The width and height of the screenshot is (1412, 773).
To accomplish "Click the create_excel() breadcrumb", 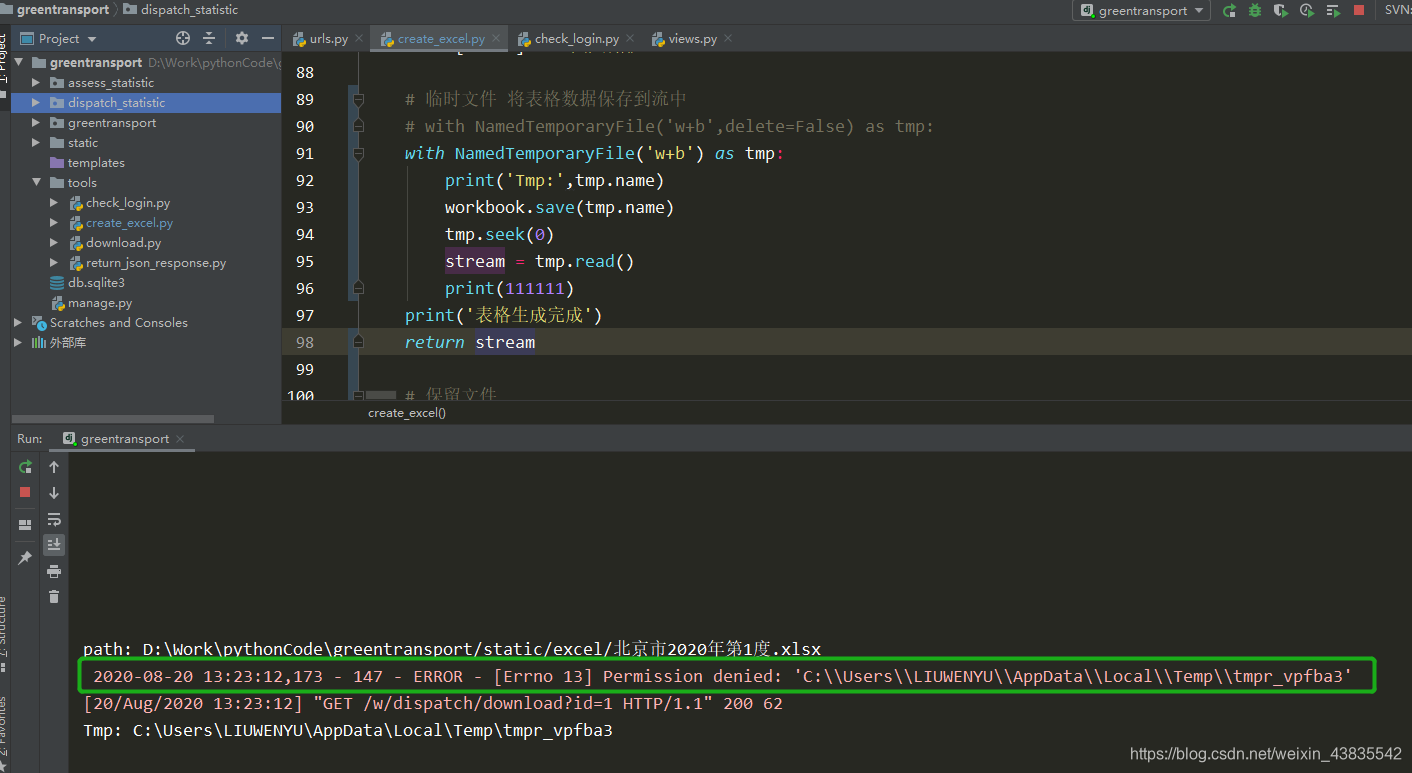I will pos(407,412).
